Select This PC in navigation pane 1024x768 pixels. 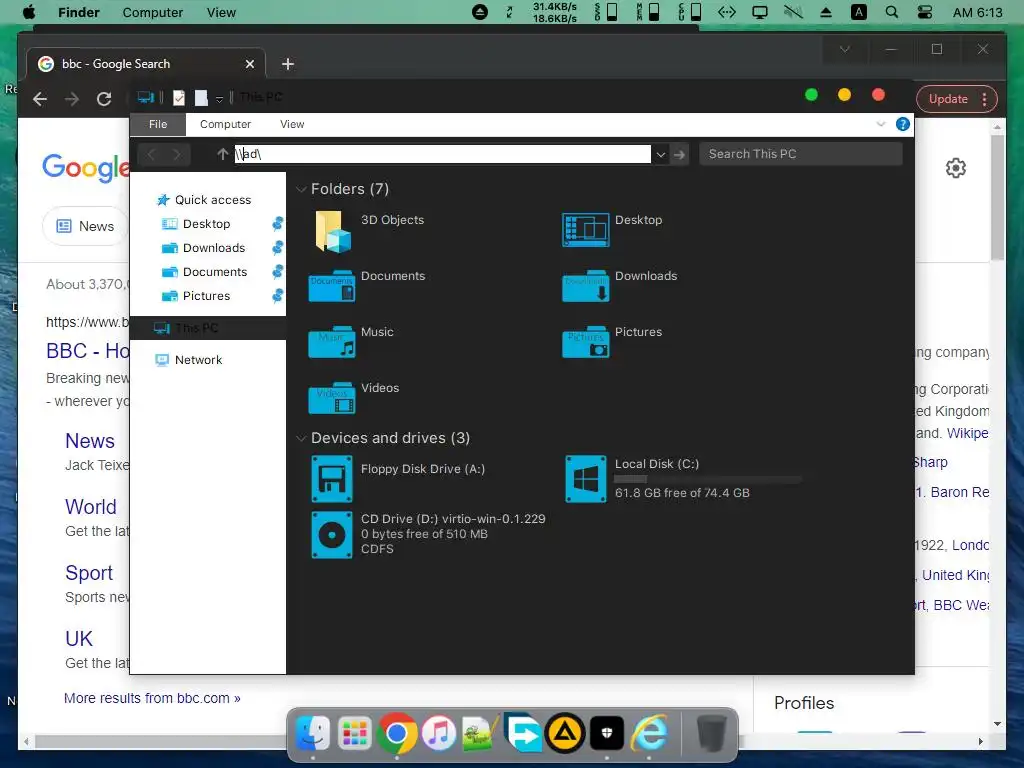208,328
